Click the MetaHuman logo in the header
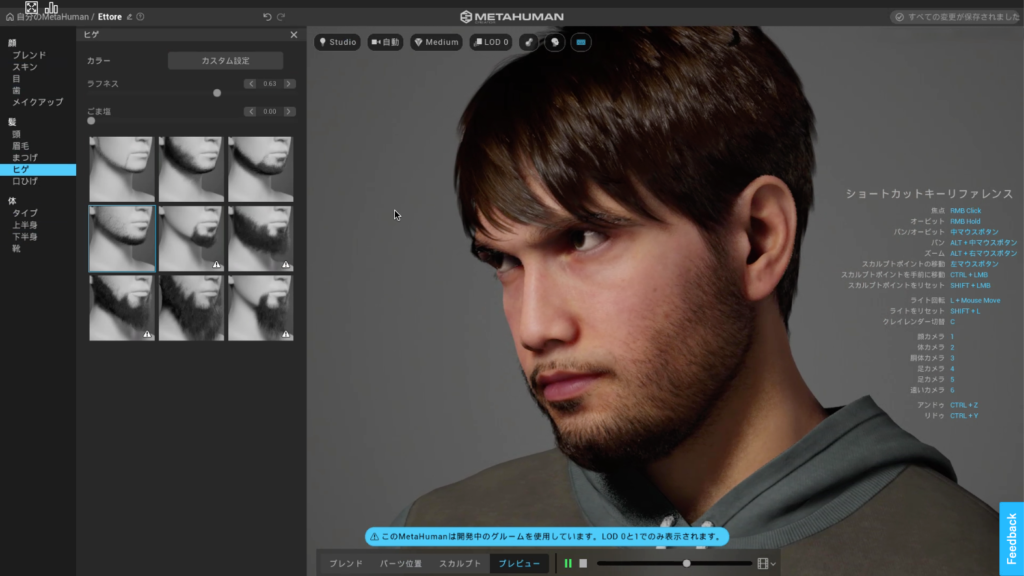Viewport: 1024px width, 576px height. (x=512, y=17)
